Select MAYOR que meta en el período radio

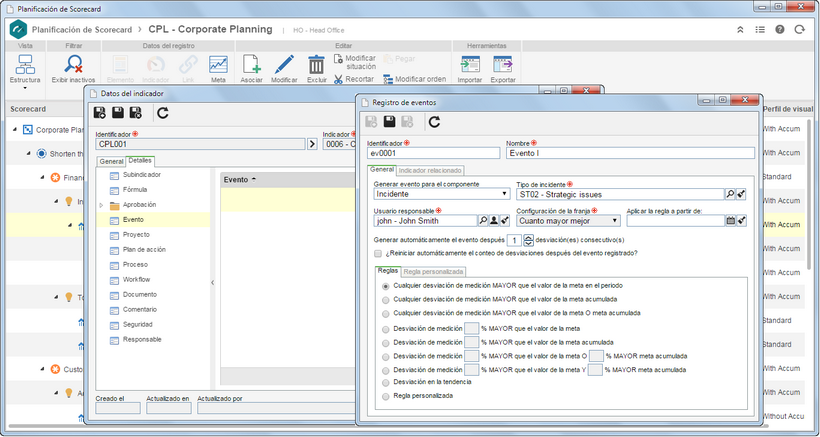[x=385, y=286]
